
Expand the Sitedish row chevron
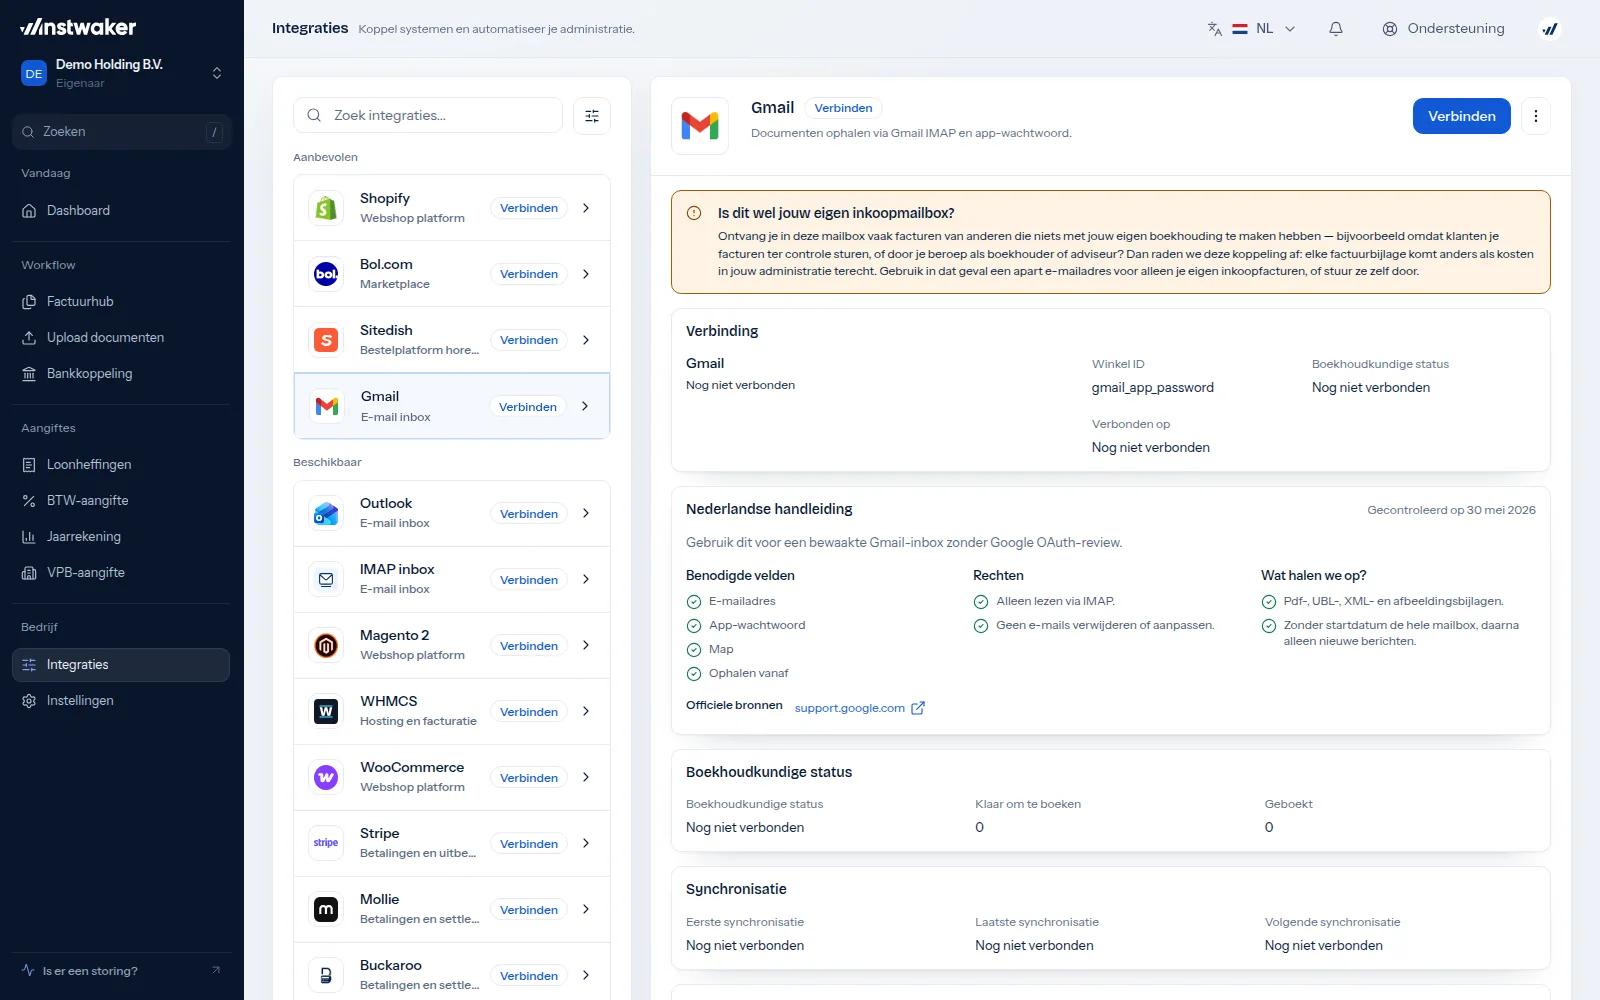[x=586, y=340]
